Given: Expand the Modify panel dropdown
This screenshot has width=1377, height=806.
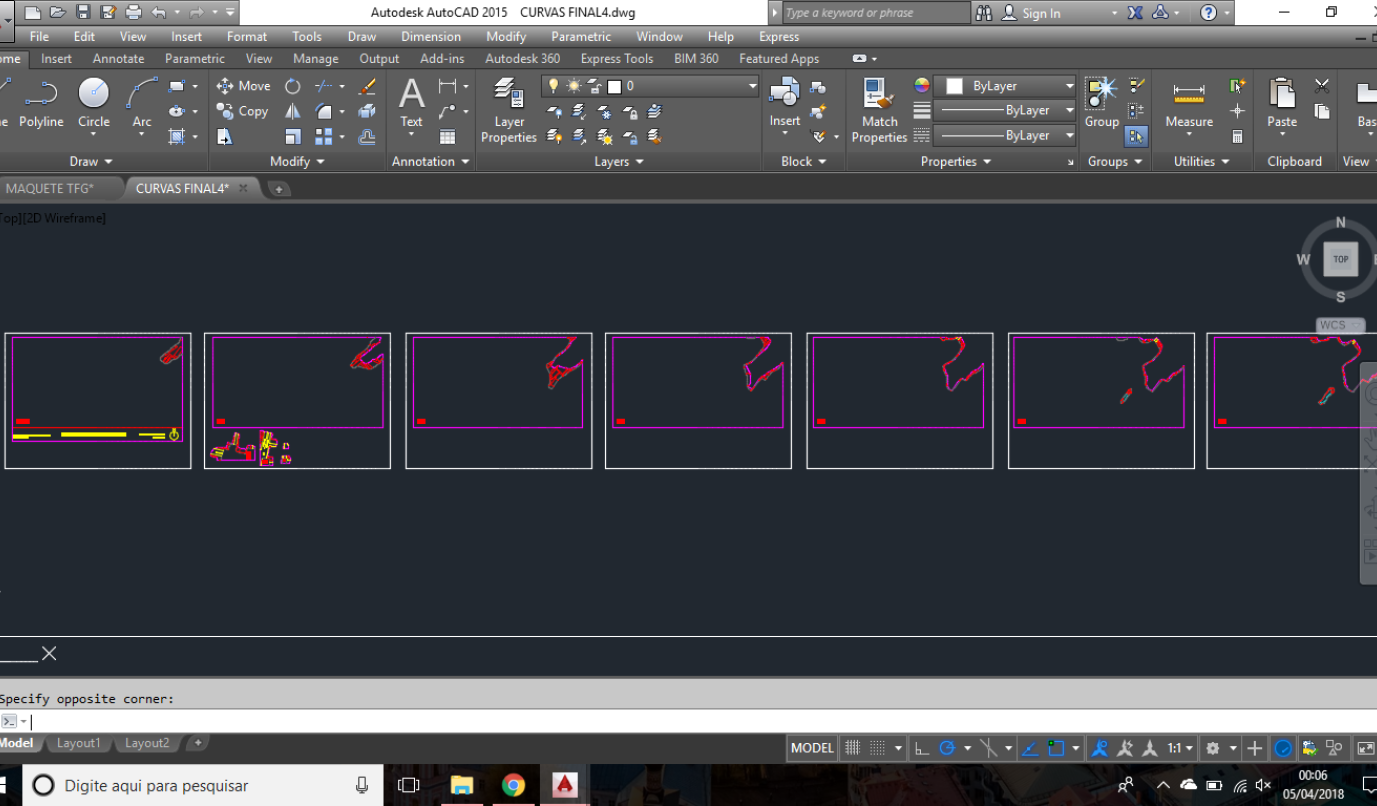Looking at the screenshot, I should click(x=297, y=161).
